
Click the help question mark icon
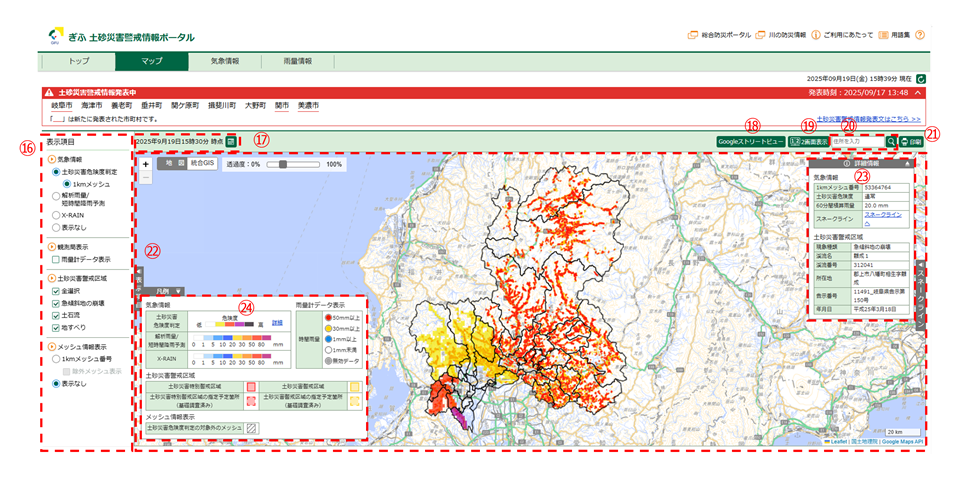coord(919,35)
